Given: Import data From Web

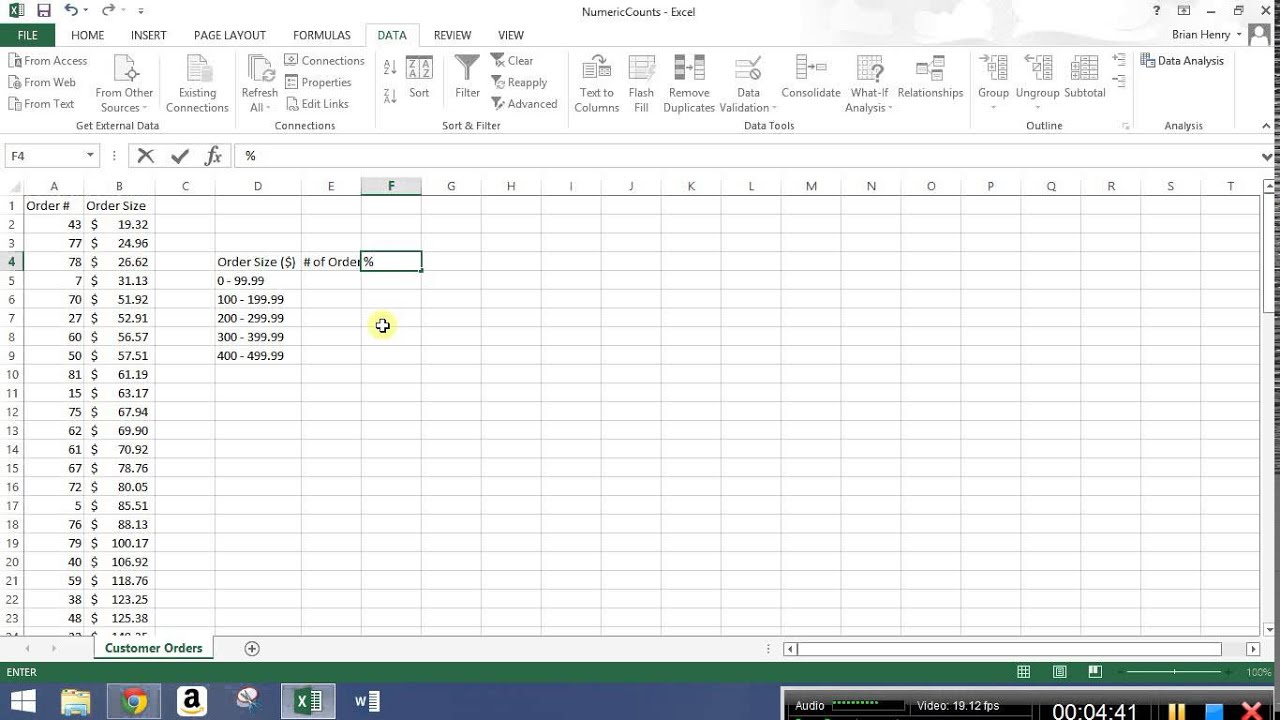Looking at the screenshot, I should 42,83.
